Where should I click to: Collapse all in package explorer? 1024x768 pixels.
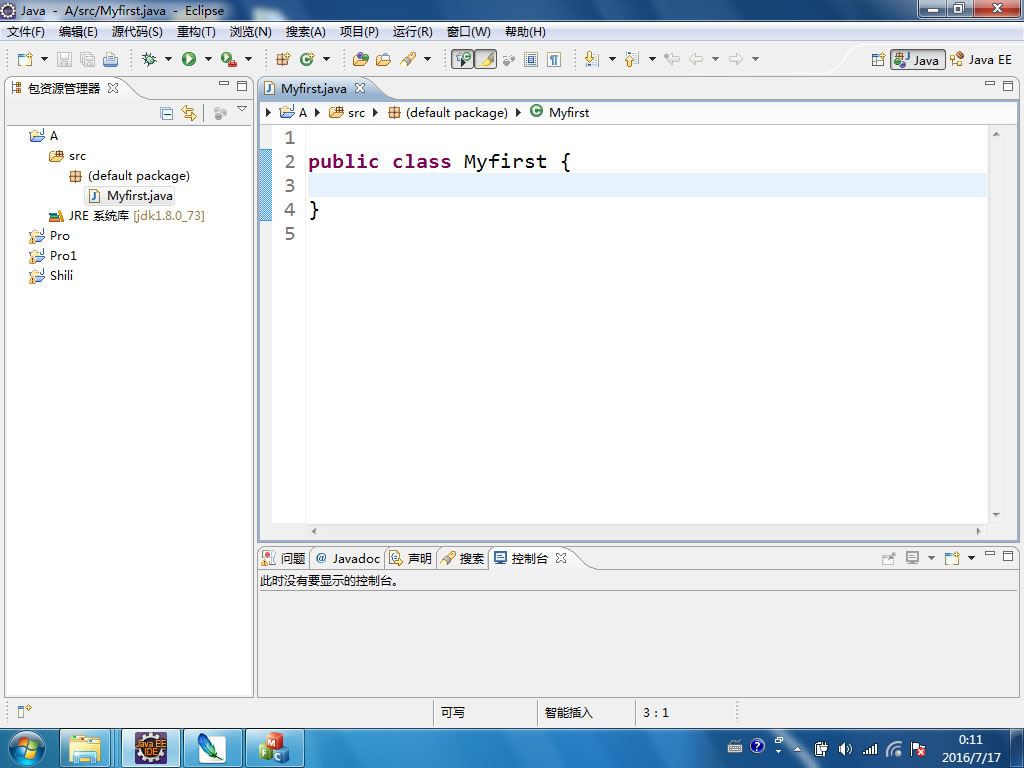coord(167,113)
